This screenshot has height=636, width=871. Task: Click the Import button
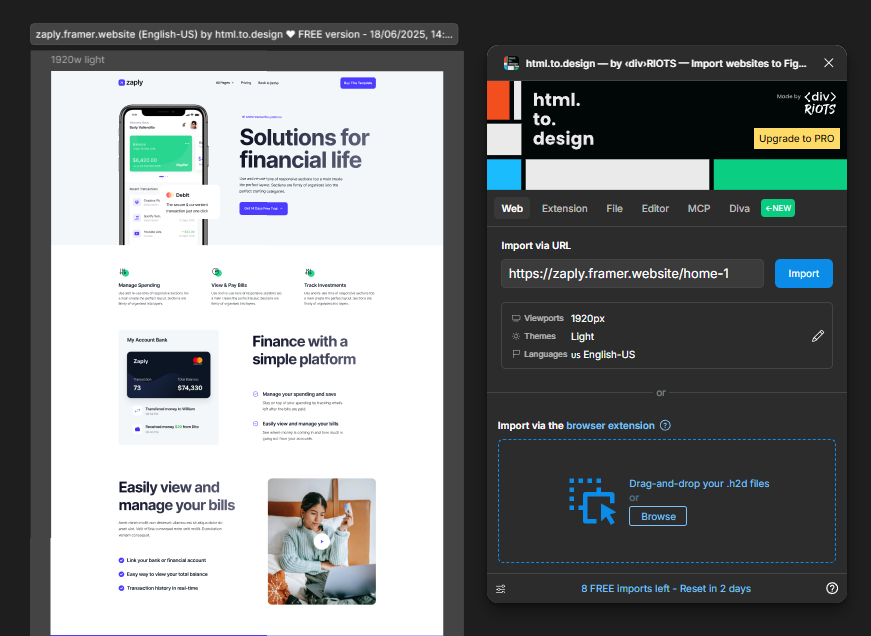[803, 273]
